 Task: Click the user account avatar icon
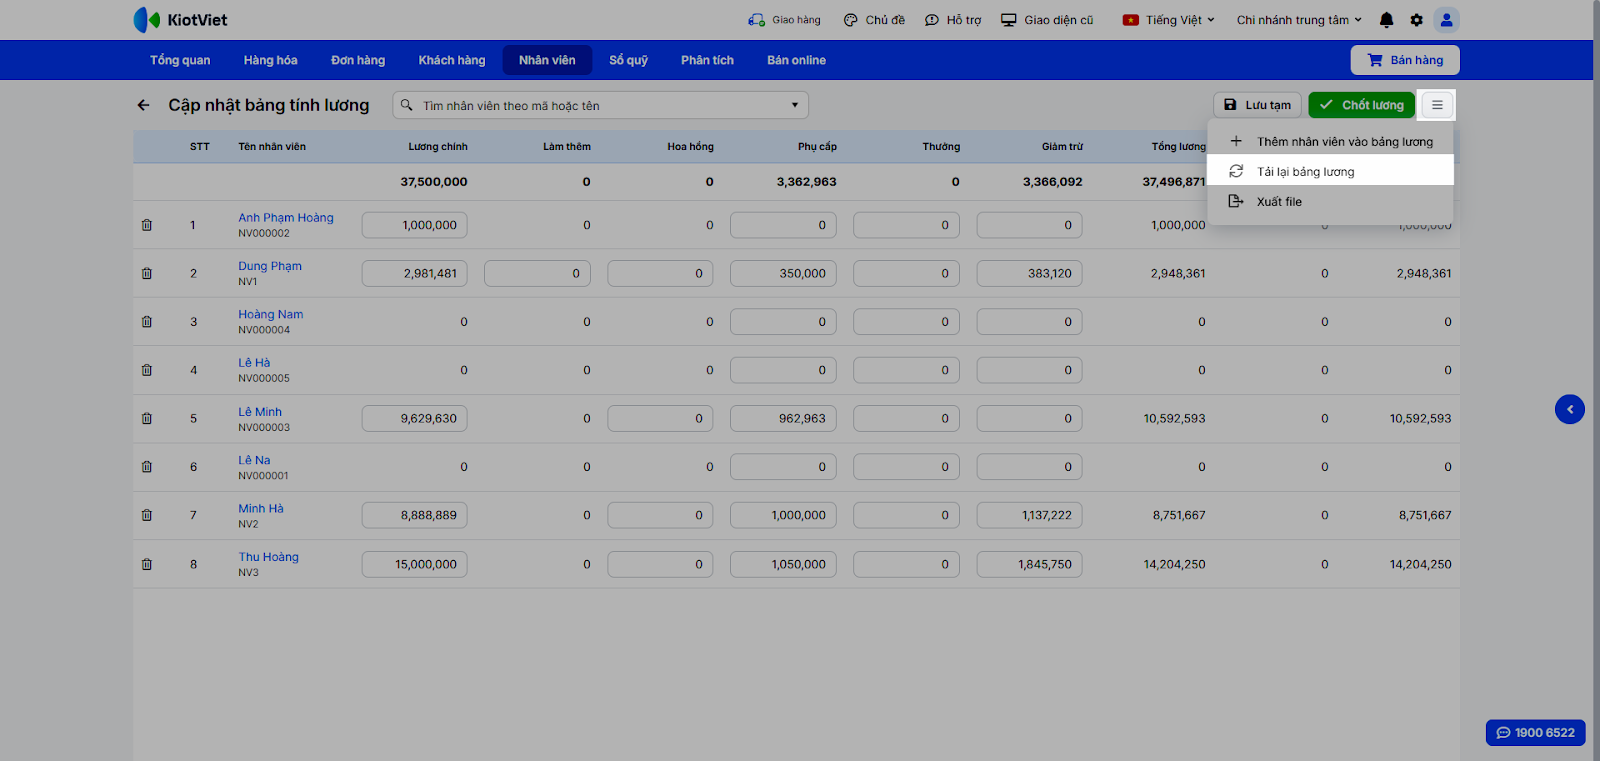[x=1446, y=20]
